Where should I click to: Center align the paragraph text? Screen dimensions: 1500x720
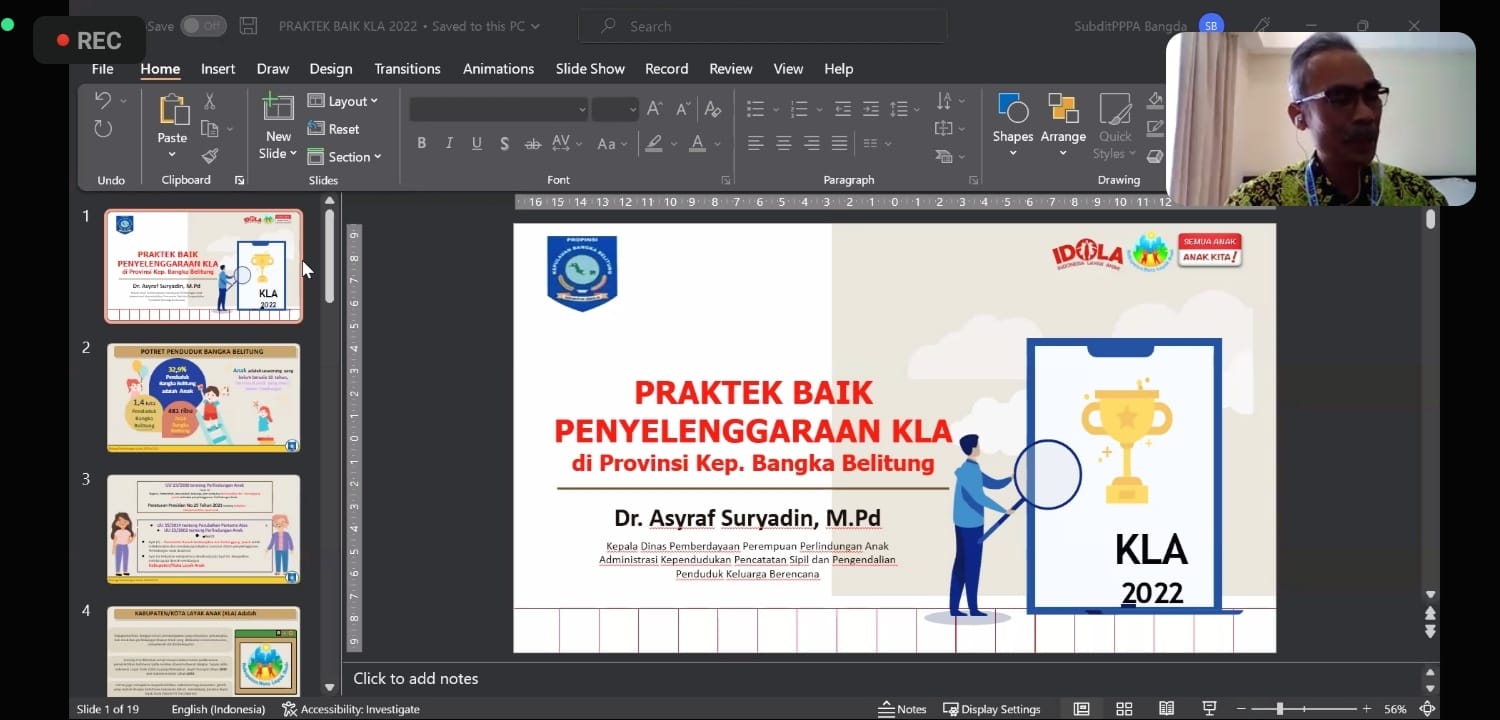(x=783, y=143)
